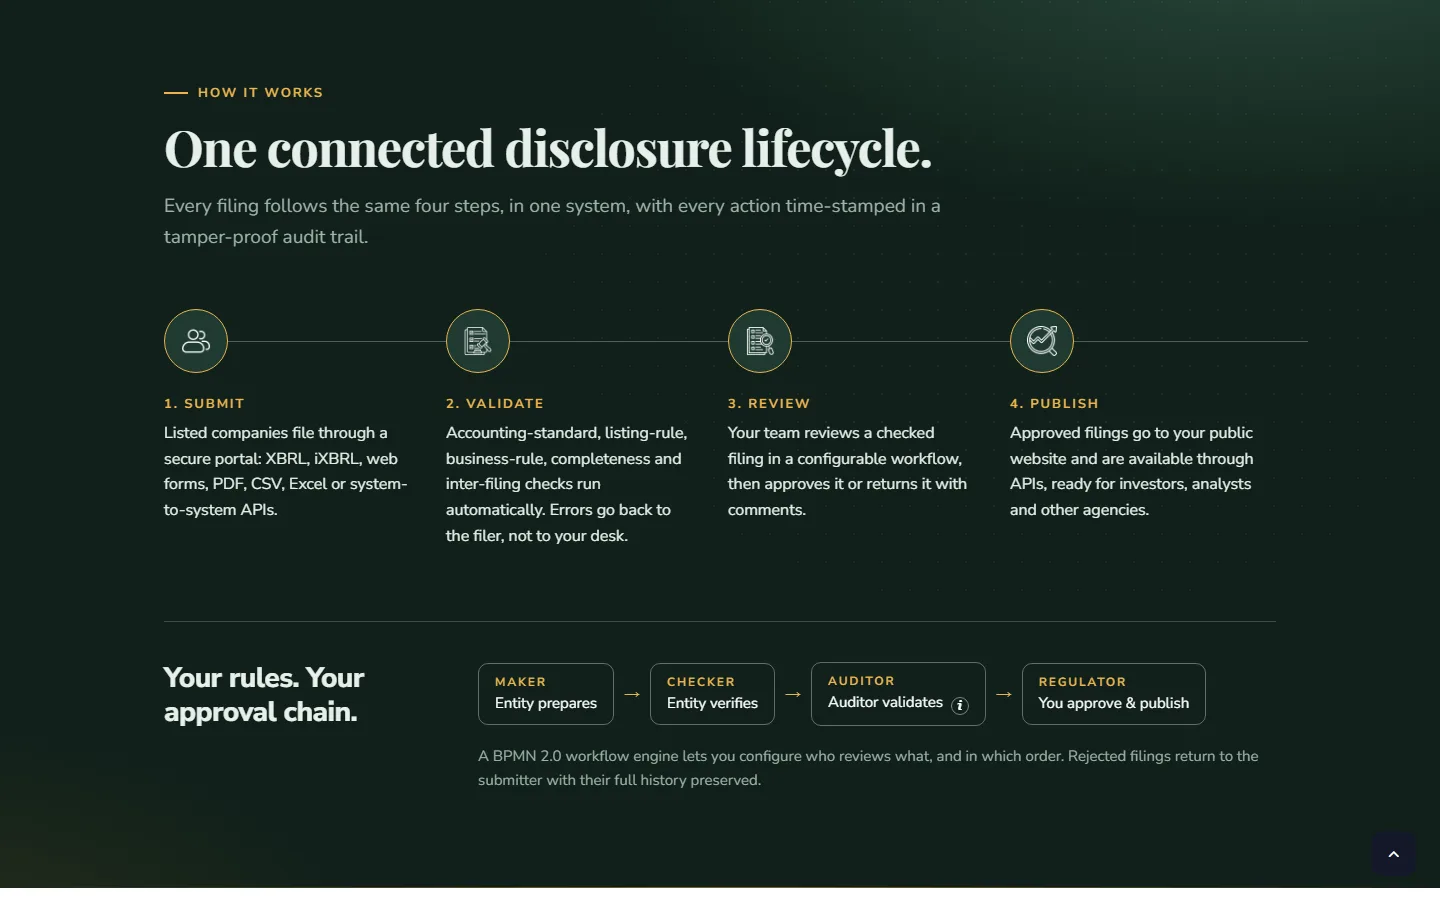Click the '4. PUBLISH' step label
This screenshot has width=1440, height=900.
point(1054,404)
